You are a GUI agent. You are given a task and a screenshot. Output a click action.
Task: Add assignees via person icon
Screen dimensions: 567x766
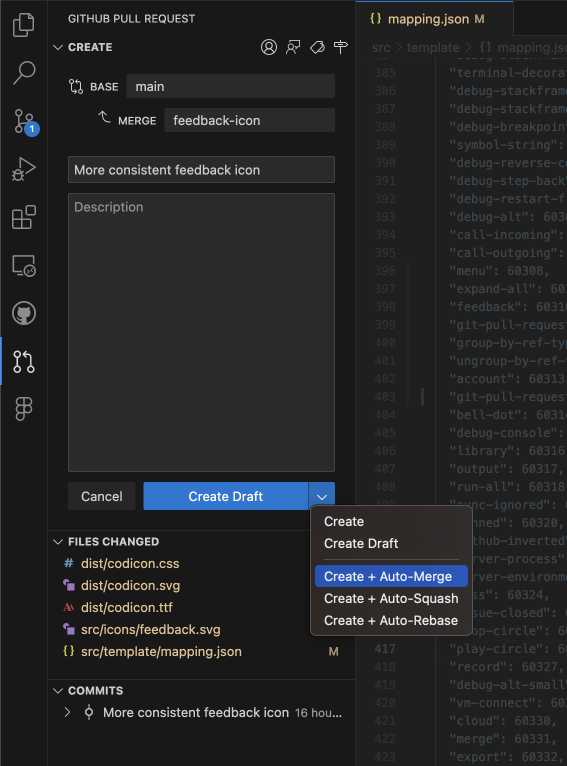point(269,47)
